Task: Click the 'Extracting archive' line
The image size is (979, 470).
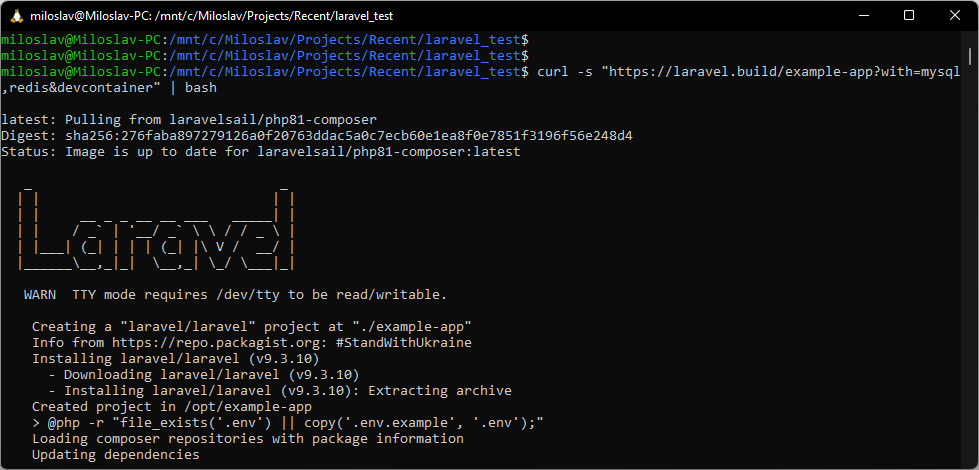Action: (x=280, y=391)
